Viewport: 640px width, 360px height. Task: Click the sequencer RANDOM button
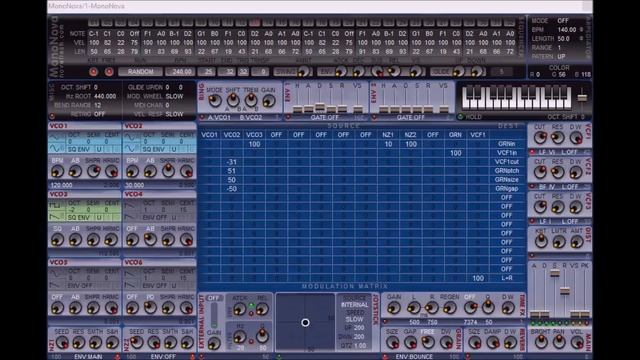click(140, 72)
